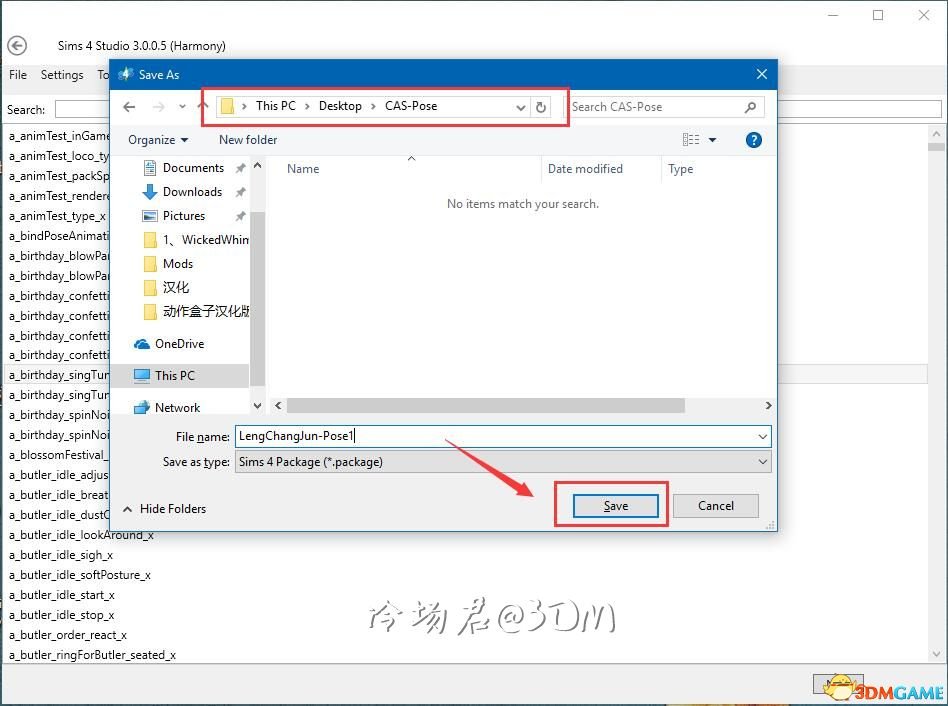The height and width of the screenshot is (706, 948).
Task: Click the right arrow of horizontal scrollbar
Action: click(768, 406)
